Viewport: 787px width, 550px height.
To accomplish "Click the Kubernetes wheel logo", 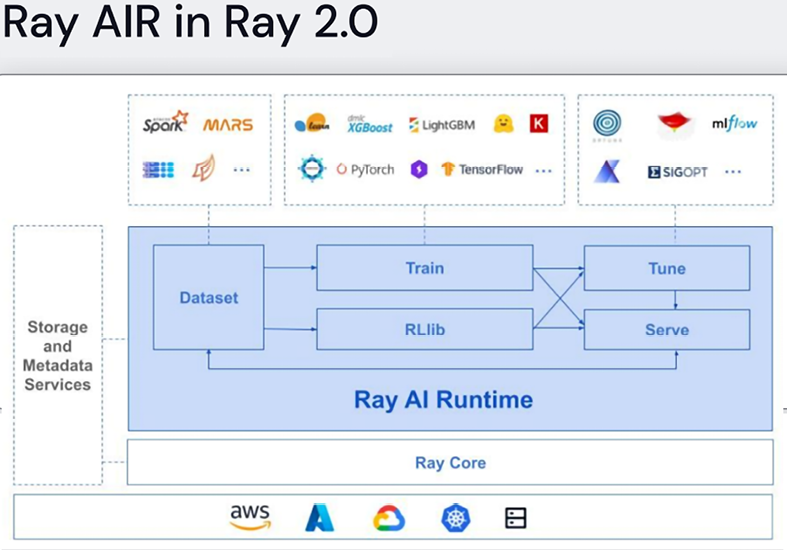I will [x=456, y=518].
